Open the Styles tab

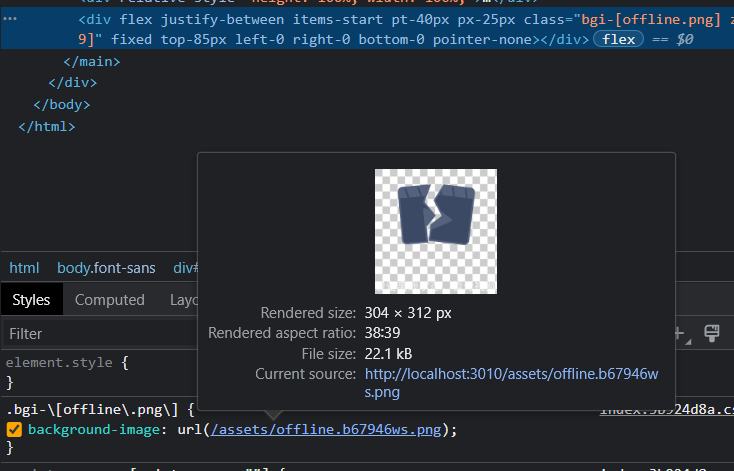[31, 300]
